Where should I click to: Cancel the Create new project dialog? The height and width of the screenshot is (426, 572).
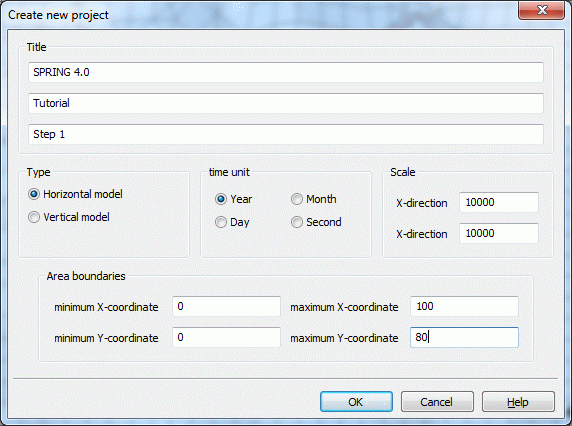click(x=437, y=402)
